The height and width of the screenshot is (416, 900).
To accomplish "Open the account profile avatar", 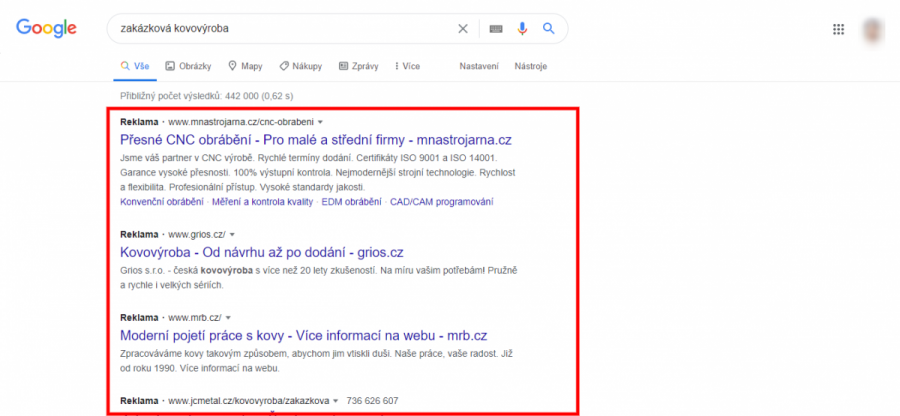I will click(872, 29).
